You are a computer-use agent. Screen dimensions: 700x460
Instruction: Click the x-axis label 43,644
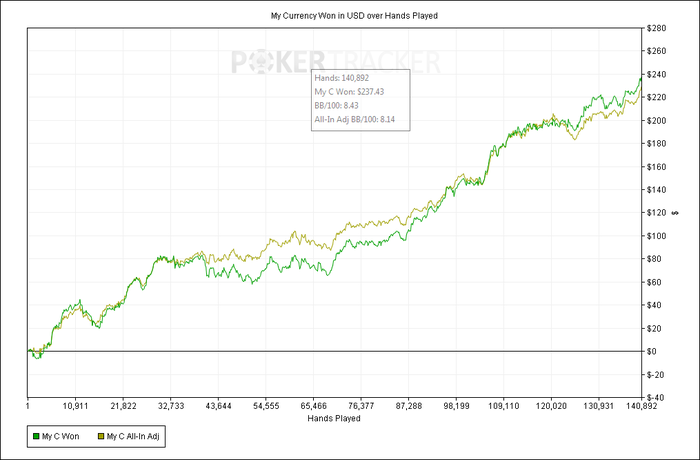point(218,406)
